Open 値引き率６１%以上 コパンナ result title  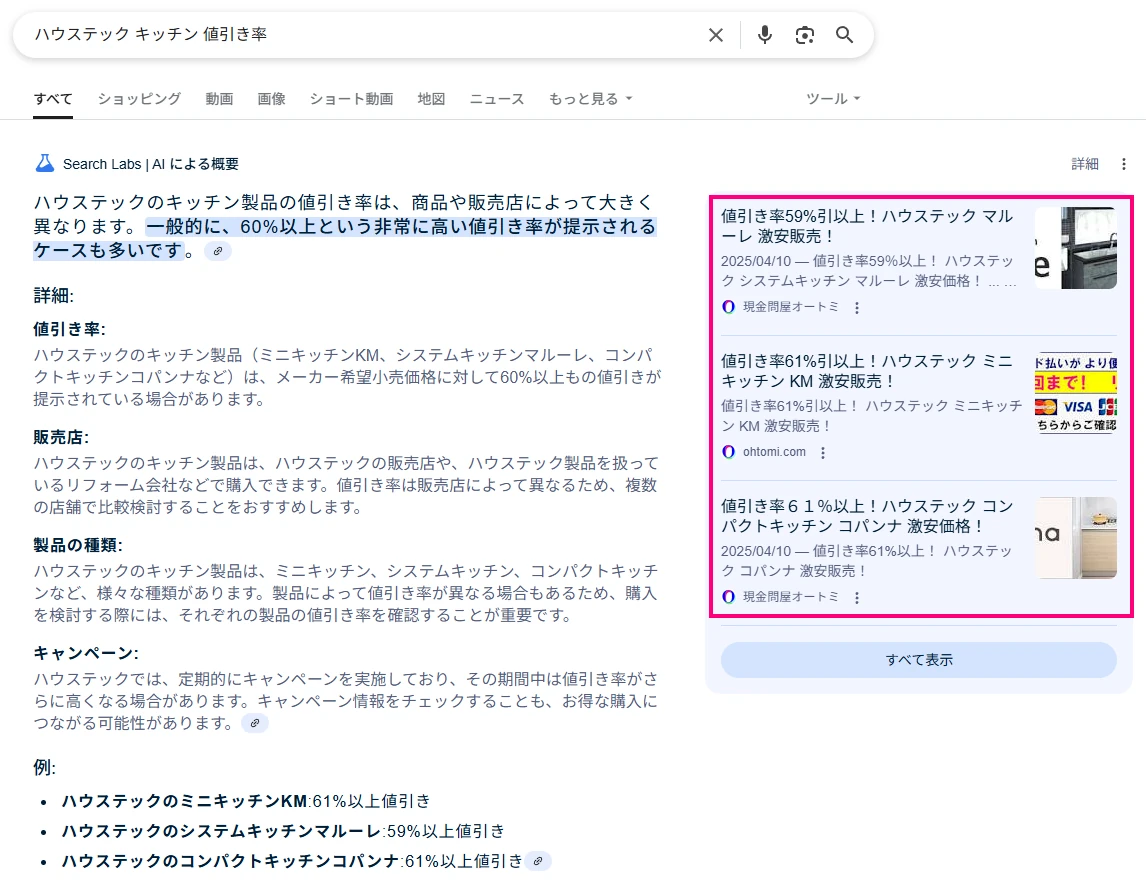click(867, 515)
